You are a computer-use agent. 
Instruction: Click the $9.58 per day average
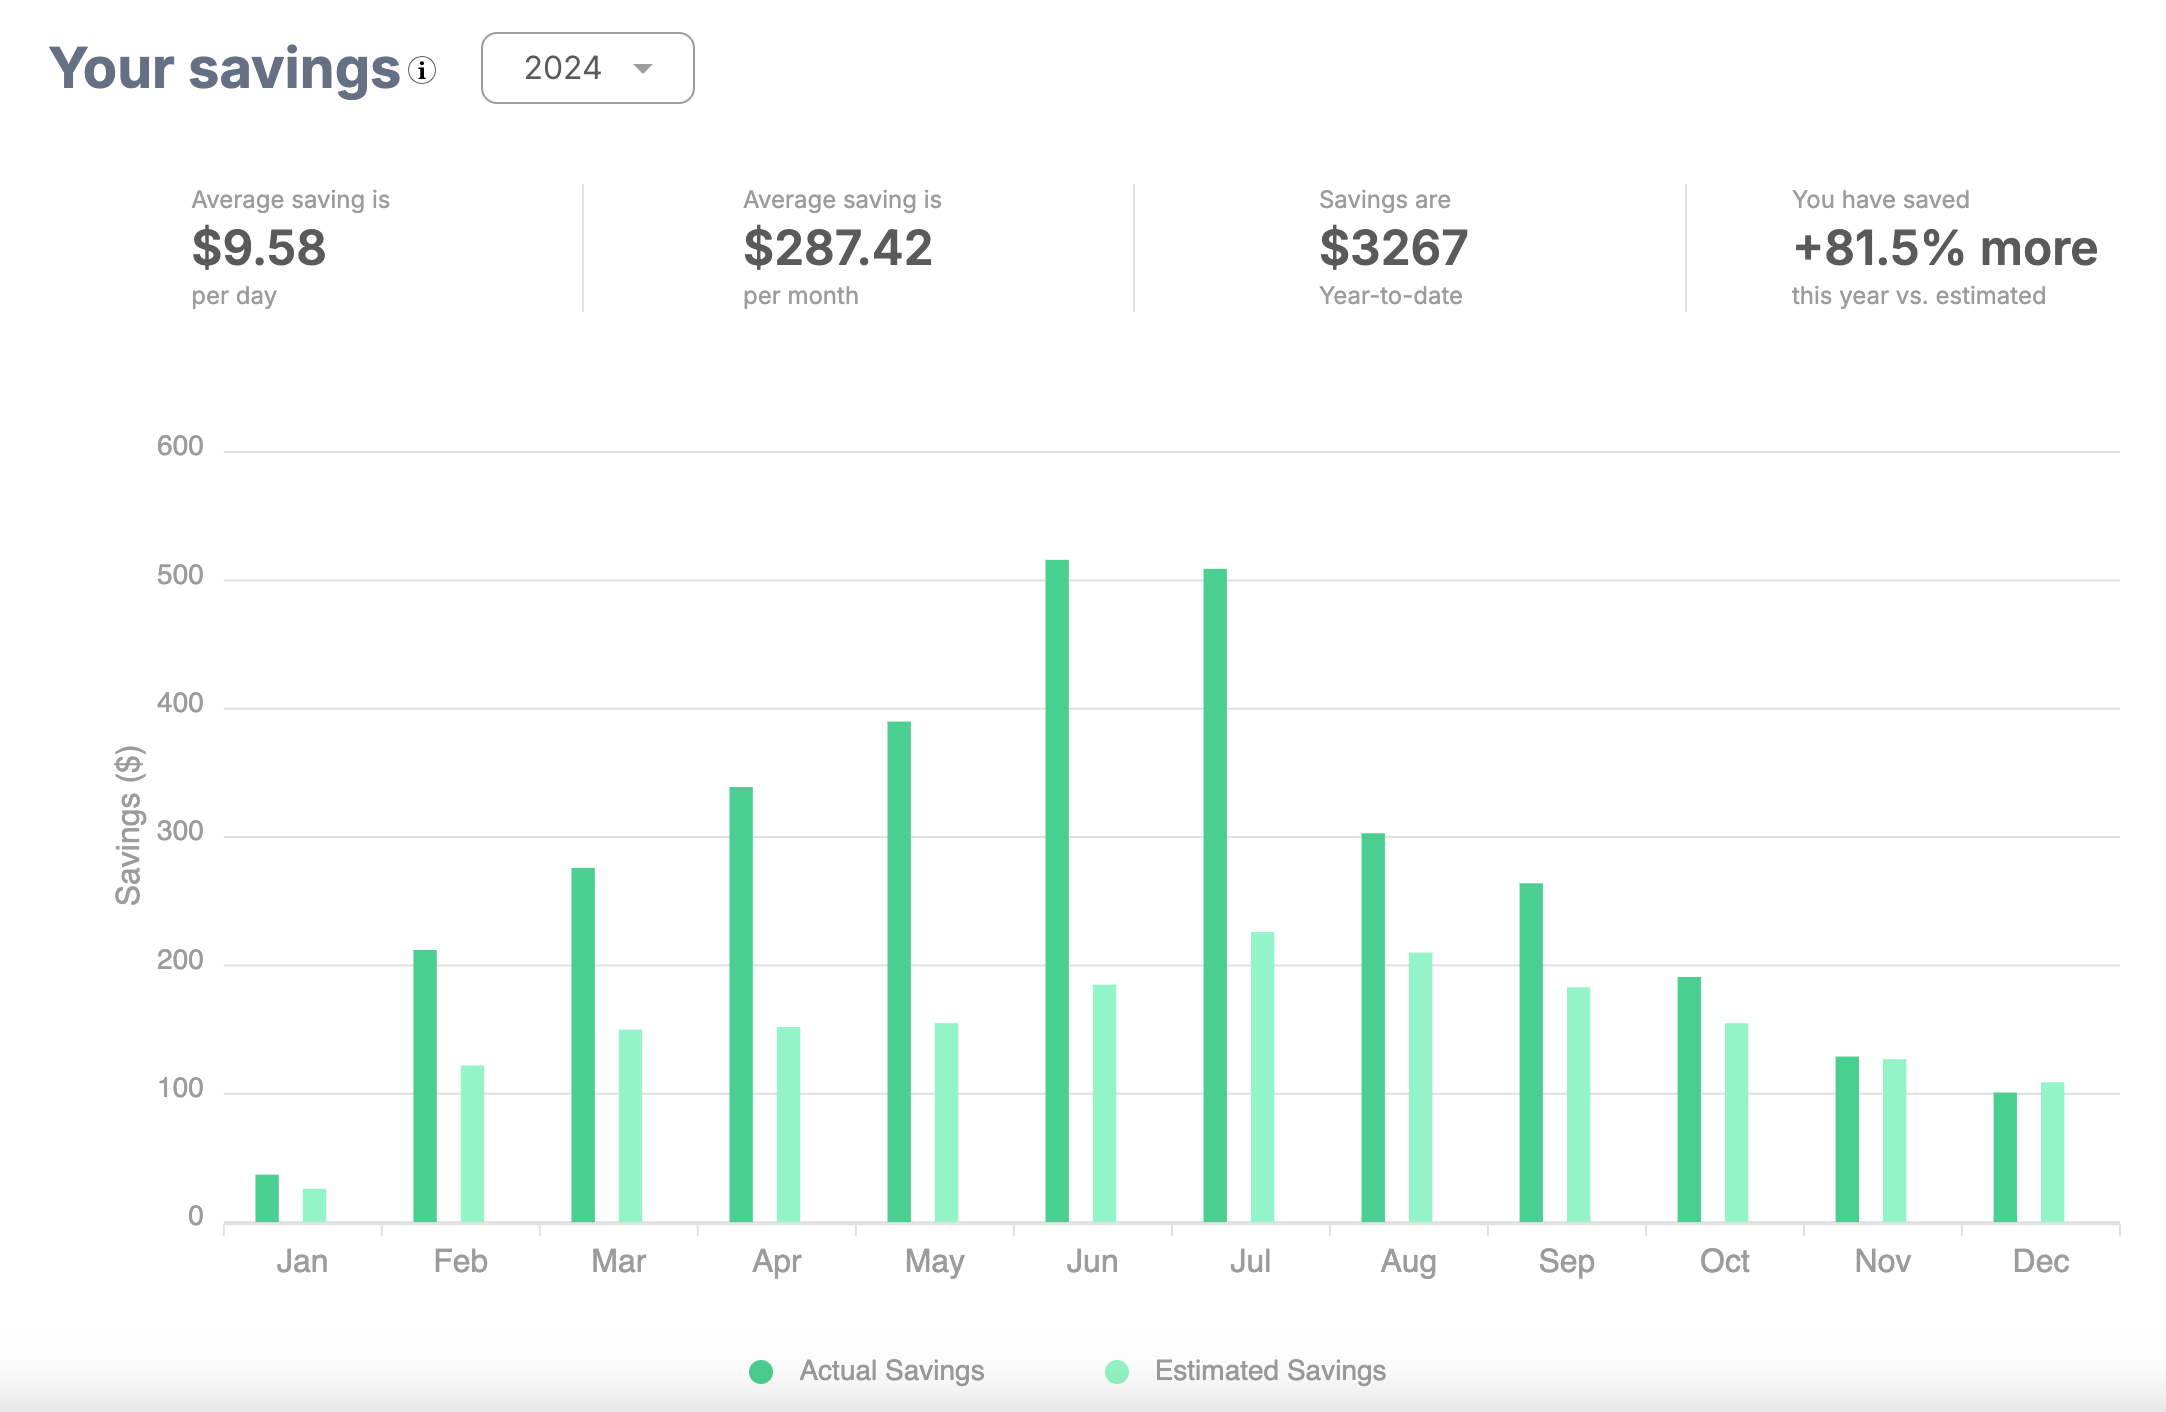point(259,248)
